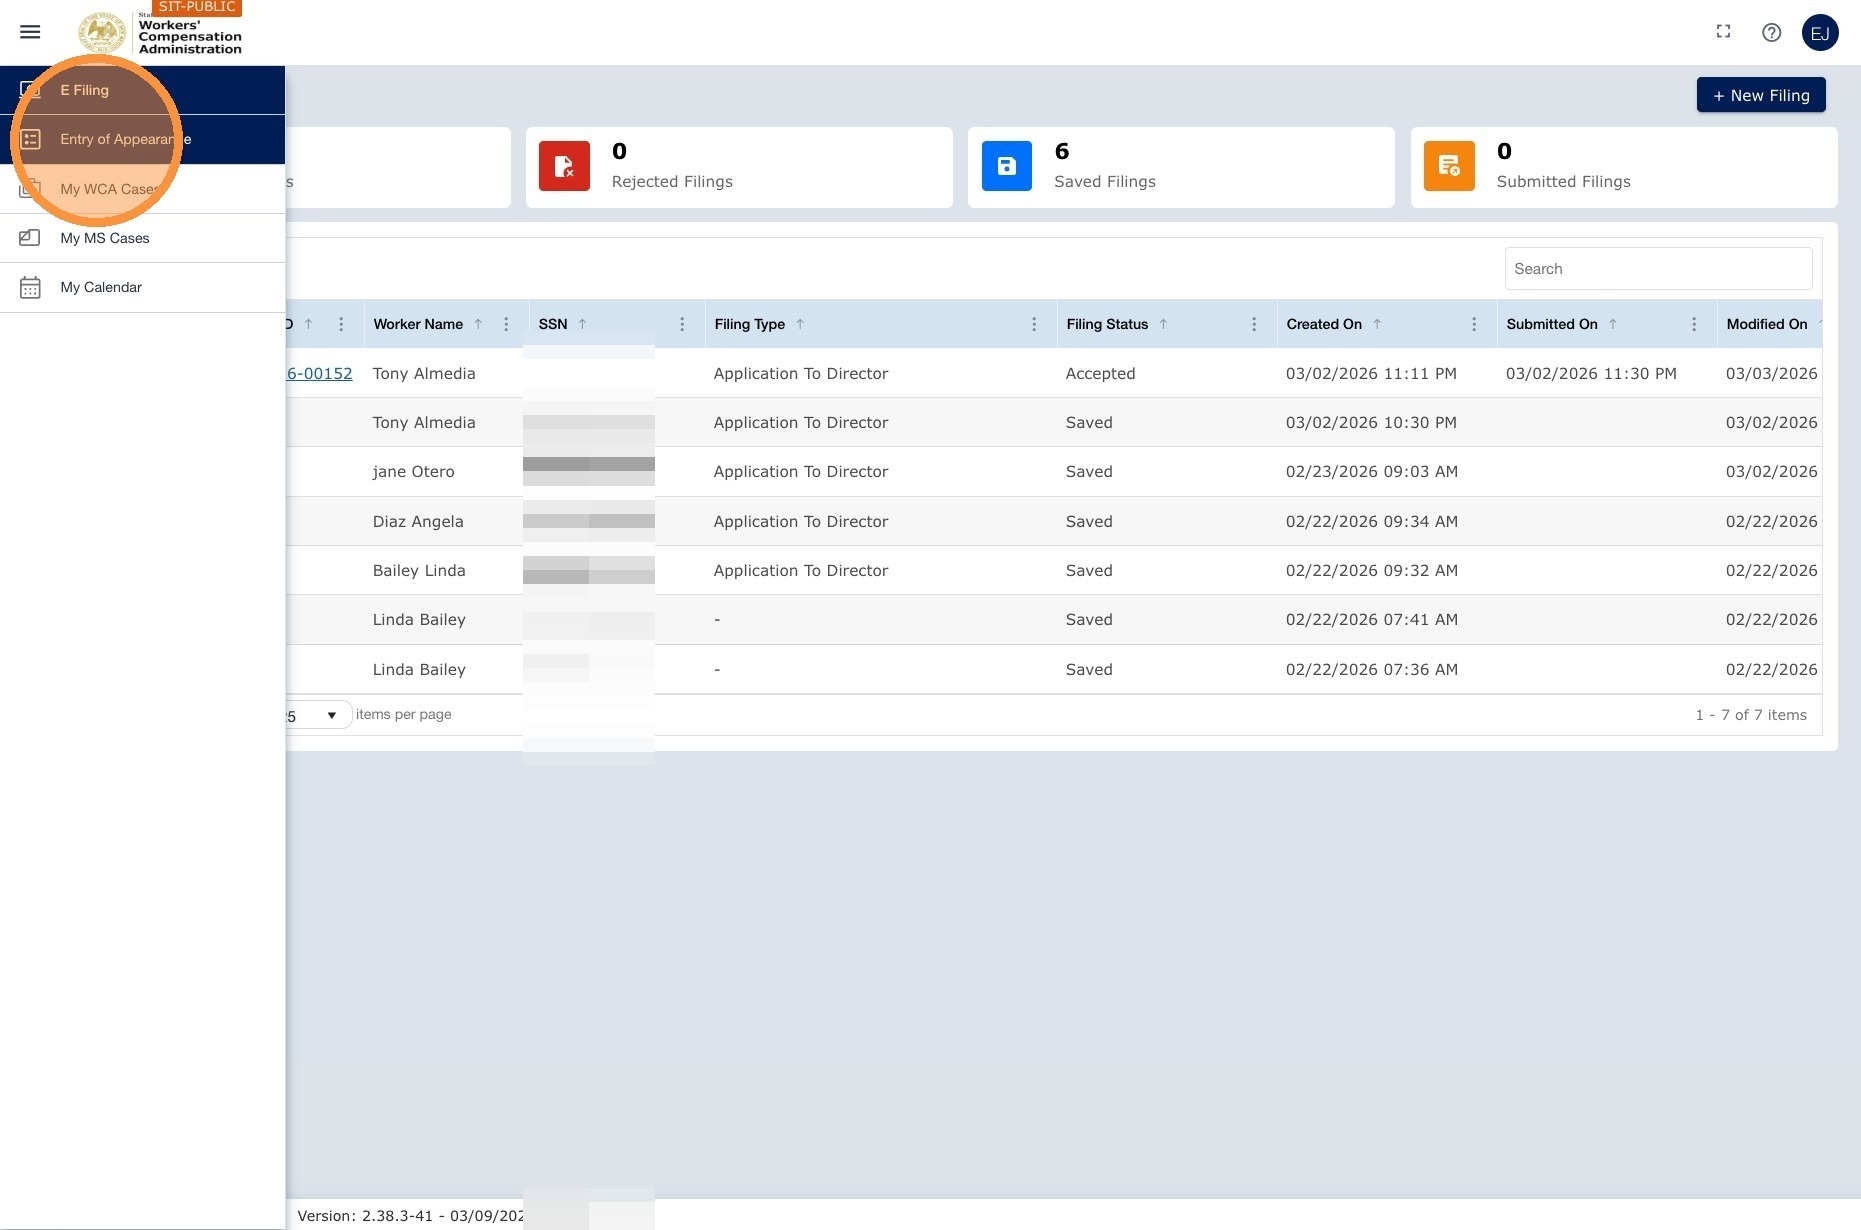1861x1230 pixels.
Task: Open Filing Status column options menu
Action: click(1254, 324)
